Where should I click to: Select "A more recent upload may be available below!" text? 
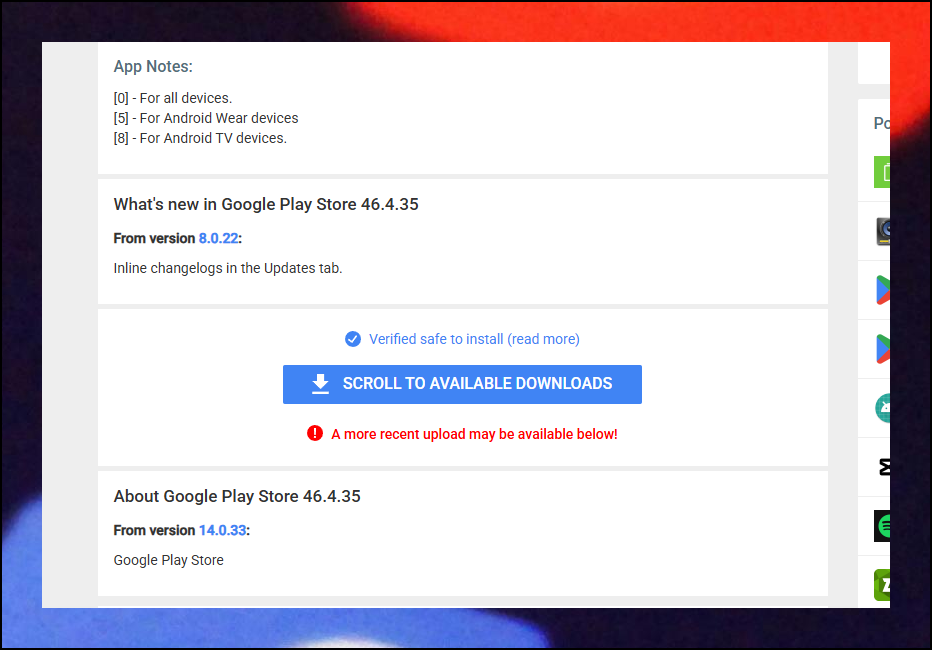pos(474,434)
